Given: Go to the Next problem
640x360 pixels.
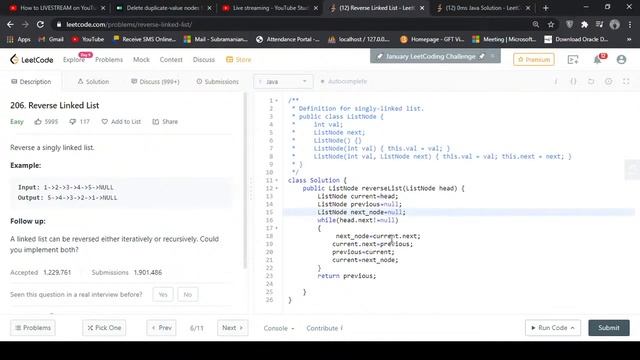Looking at the screenshot, I should point(232,328).
